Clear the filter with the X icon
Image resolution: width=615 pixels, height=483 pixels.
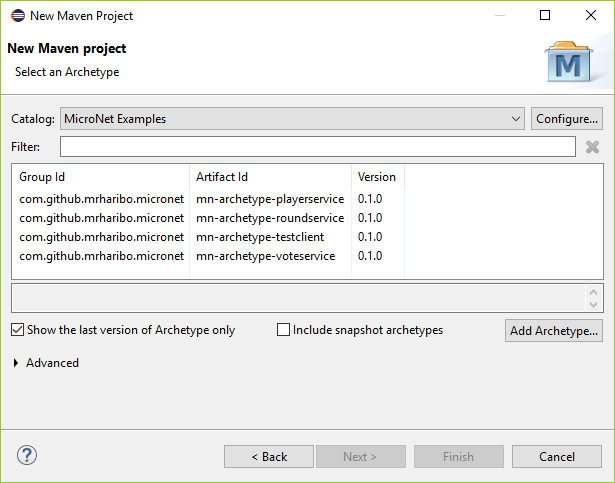click(592, 147)
